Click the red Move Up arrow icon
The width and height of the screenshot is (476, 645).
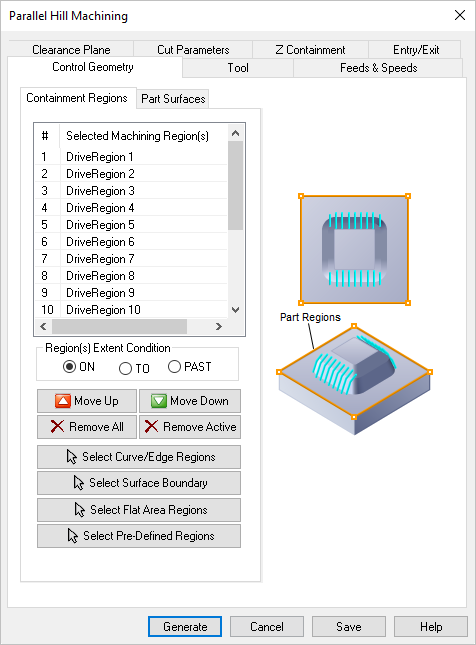(x=63, y=401)
